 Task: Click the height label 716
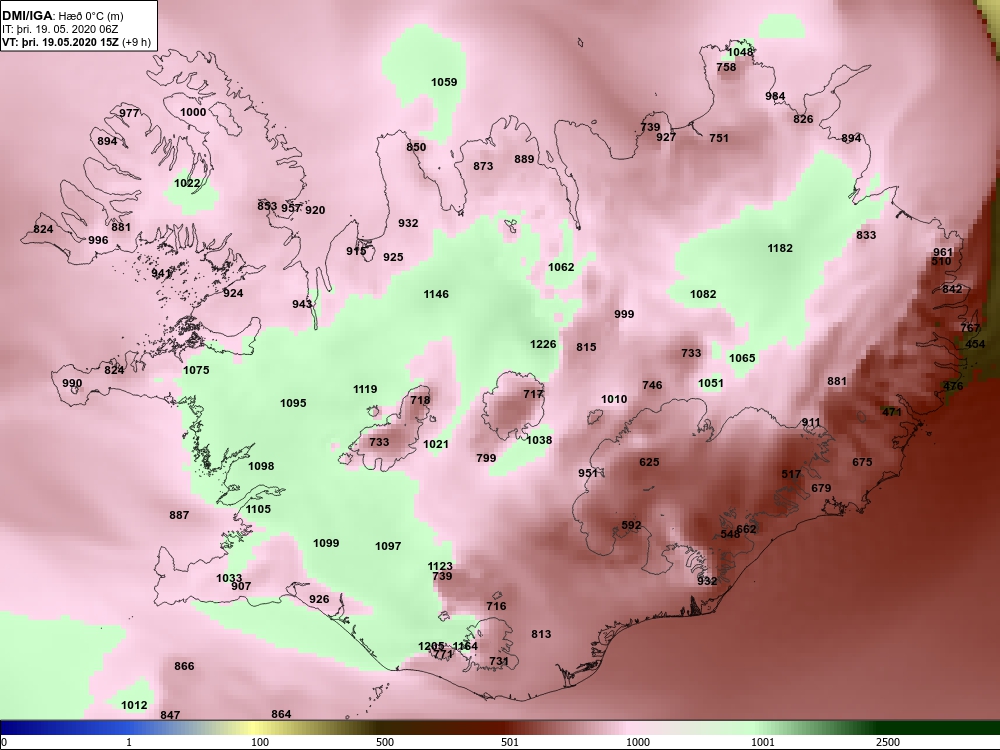(496, 606)
